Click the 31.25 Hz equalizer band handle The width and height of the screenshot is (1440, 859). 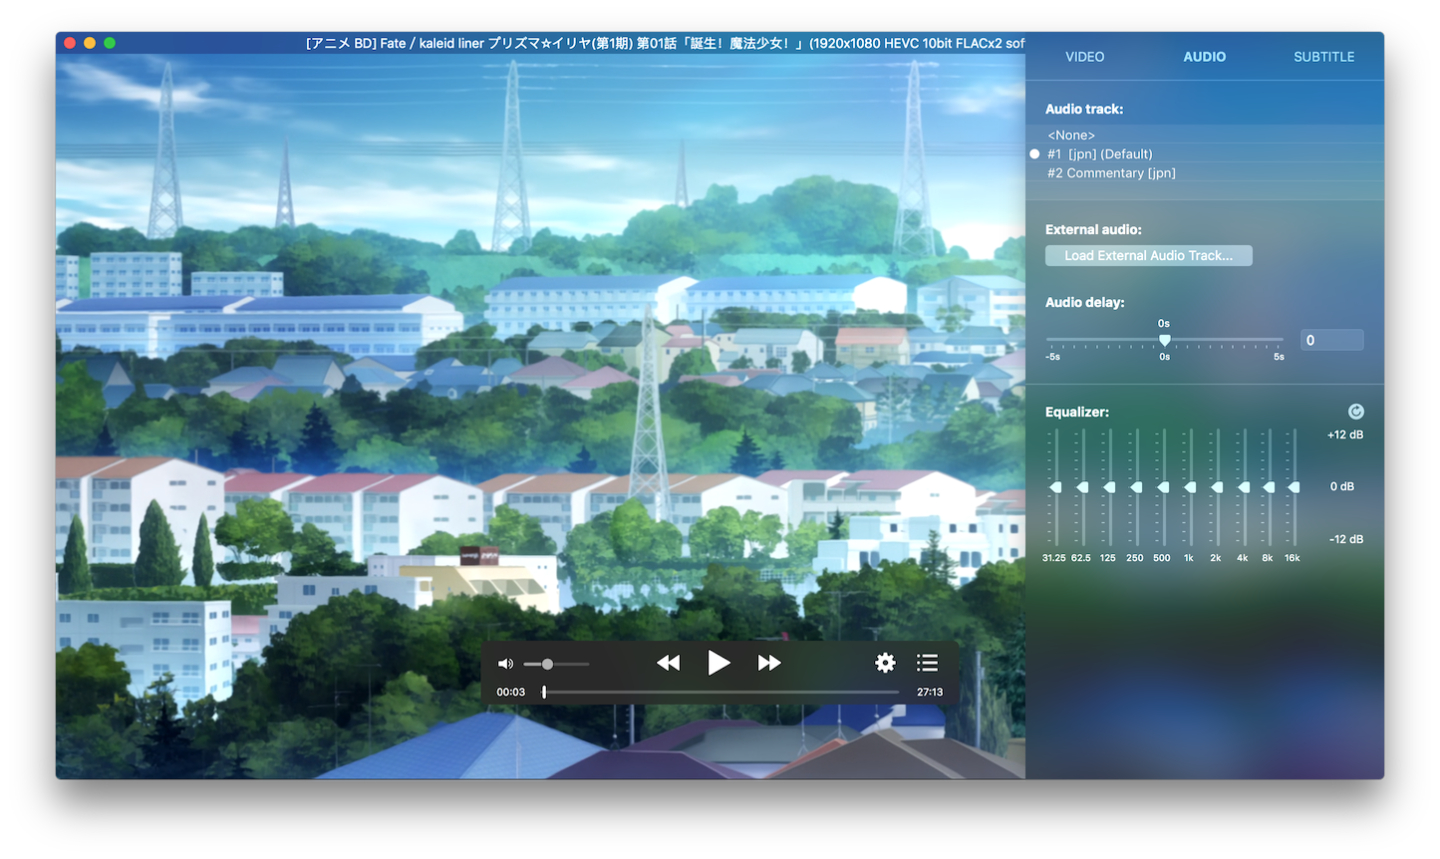point(1055,487)
